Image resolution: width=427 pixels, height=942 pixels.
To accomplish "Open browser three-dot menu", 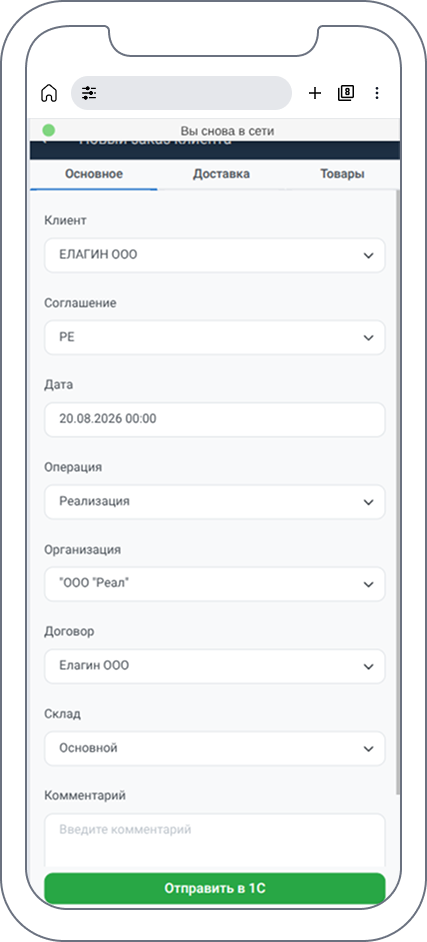I will pyautogui.click(x=377, y=93).
